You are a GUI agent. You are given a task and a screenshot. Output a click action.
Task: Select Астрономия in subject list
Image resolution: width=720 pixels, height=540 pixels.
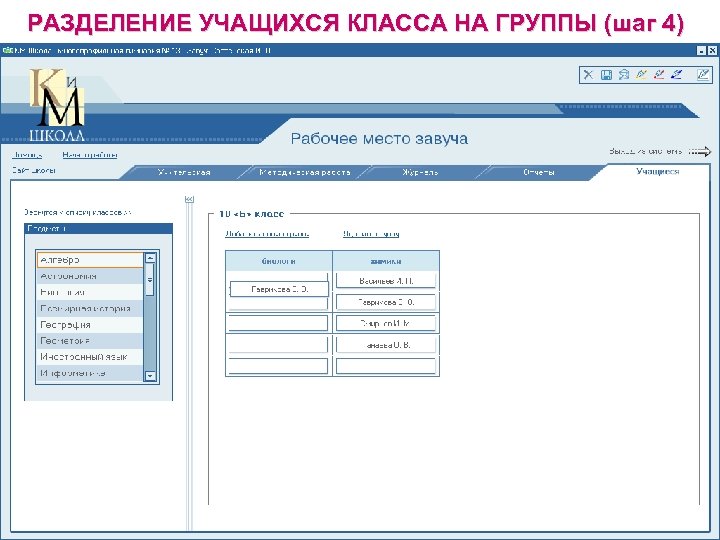90,276
